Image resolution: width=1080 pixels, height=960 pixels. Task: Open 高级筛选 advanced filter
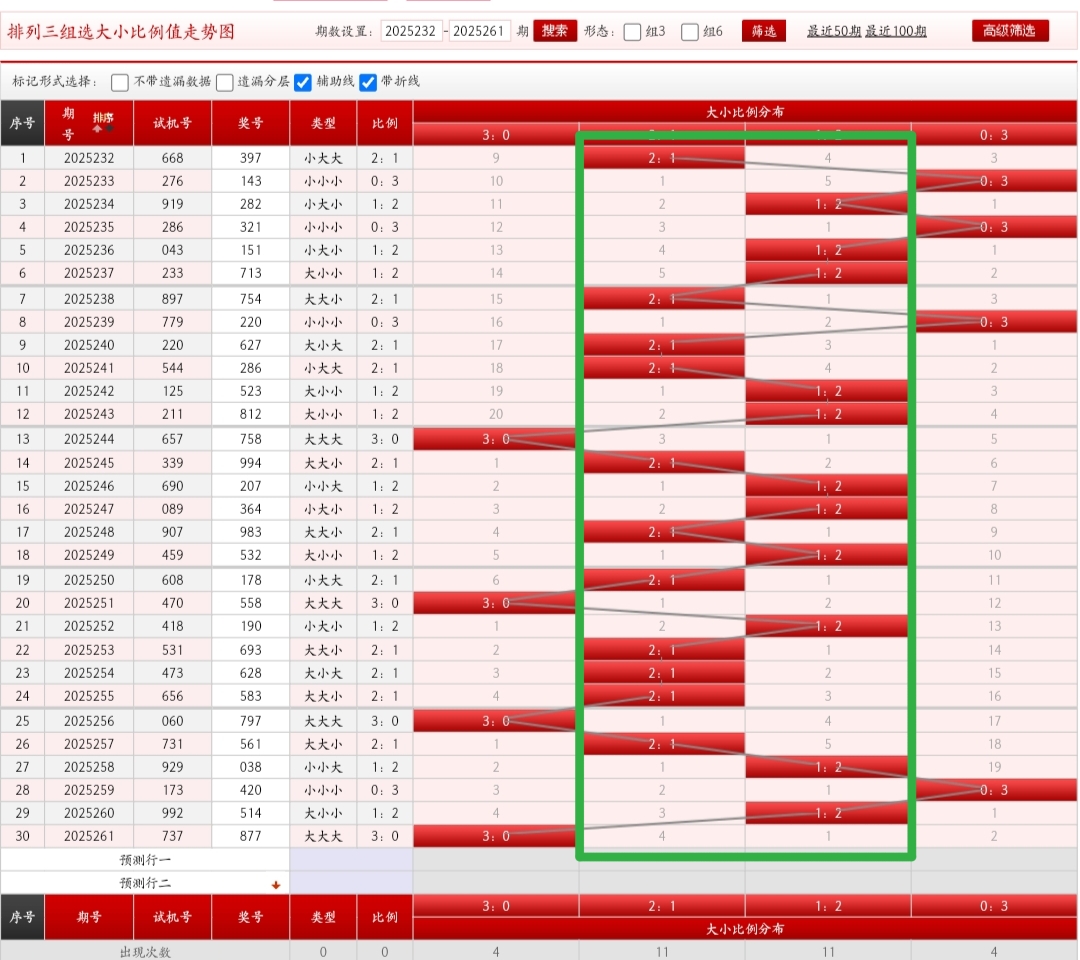[x=1010, y=31]
